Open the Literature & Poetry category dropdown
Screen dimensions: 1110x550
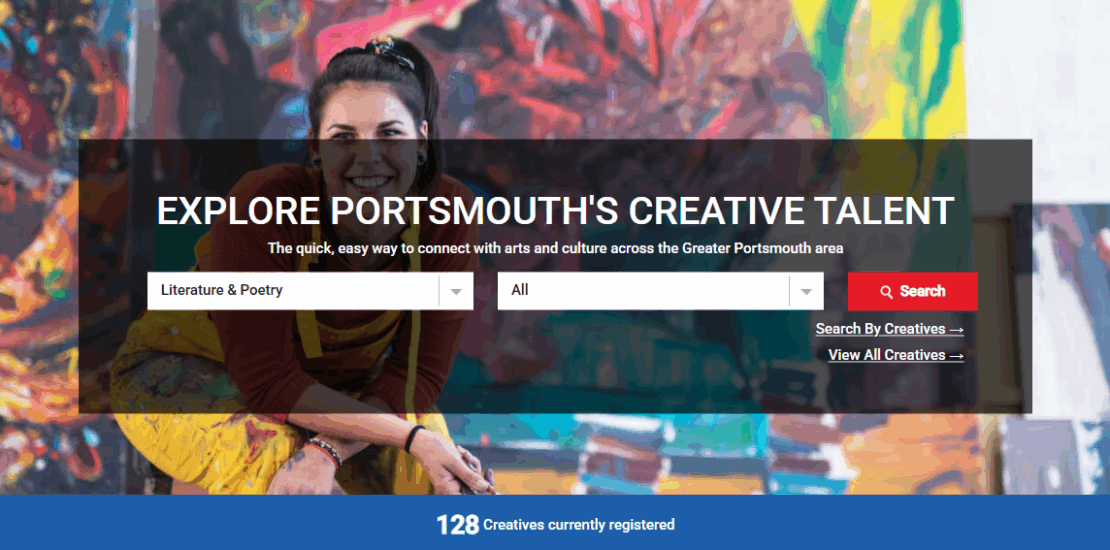tap(310, 291)
